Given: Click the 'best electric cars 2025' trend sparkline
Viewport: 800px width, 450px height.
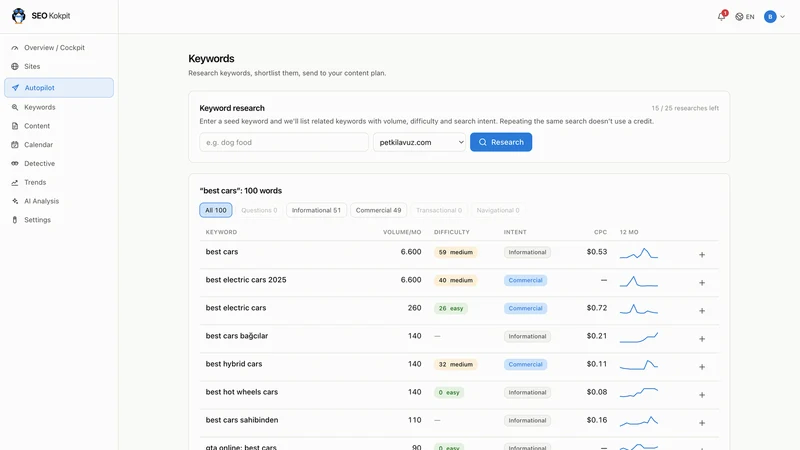Looking at the screenshot, I should pyautogui.click(x=639, y=281).
